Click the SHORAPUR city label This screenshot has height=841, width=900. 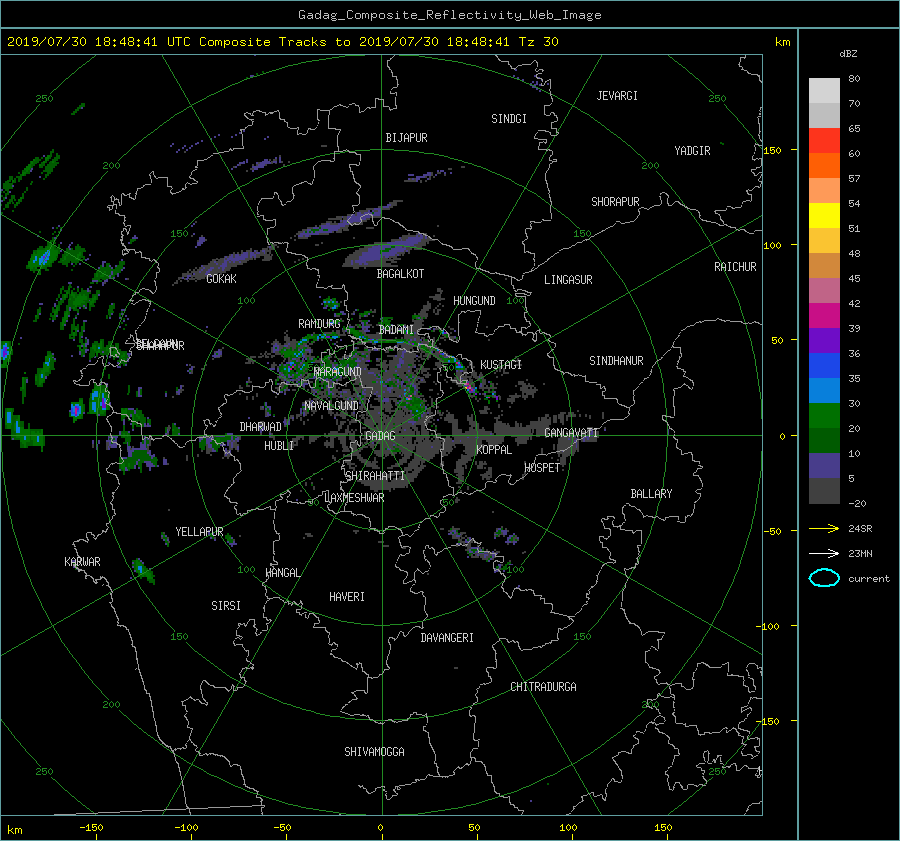(x=615, y=202)
